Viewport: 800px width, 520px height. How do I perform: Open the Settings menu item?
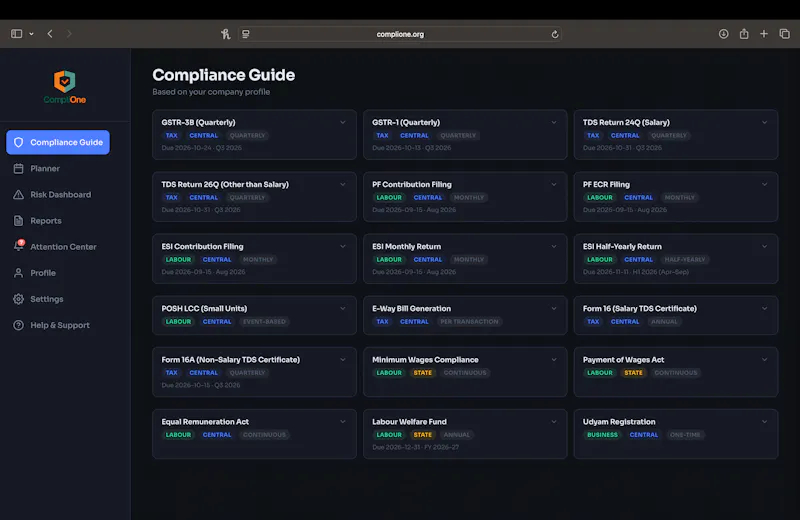(x=58, y=299)
